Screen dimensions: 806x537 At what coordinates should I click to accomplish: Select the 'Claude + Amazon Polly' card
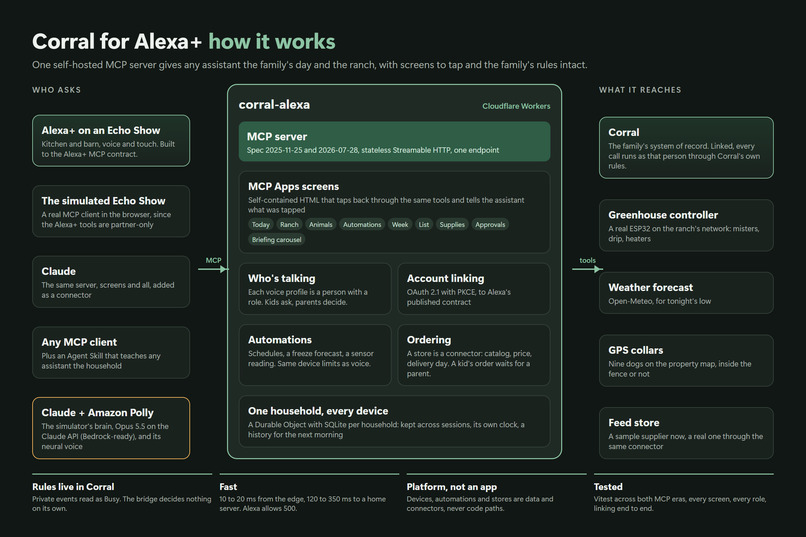pyautogui.click(x=111, y=428)
